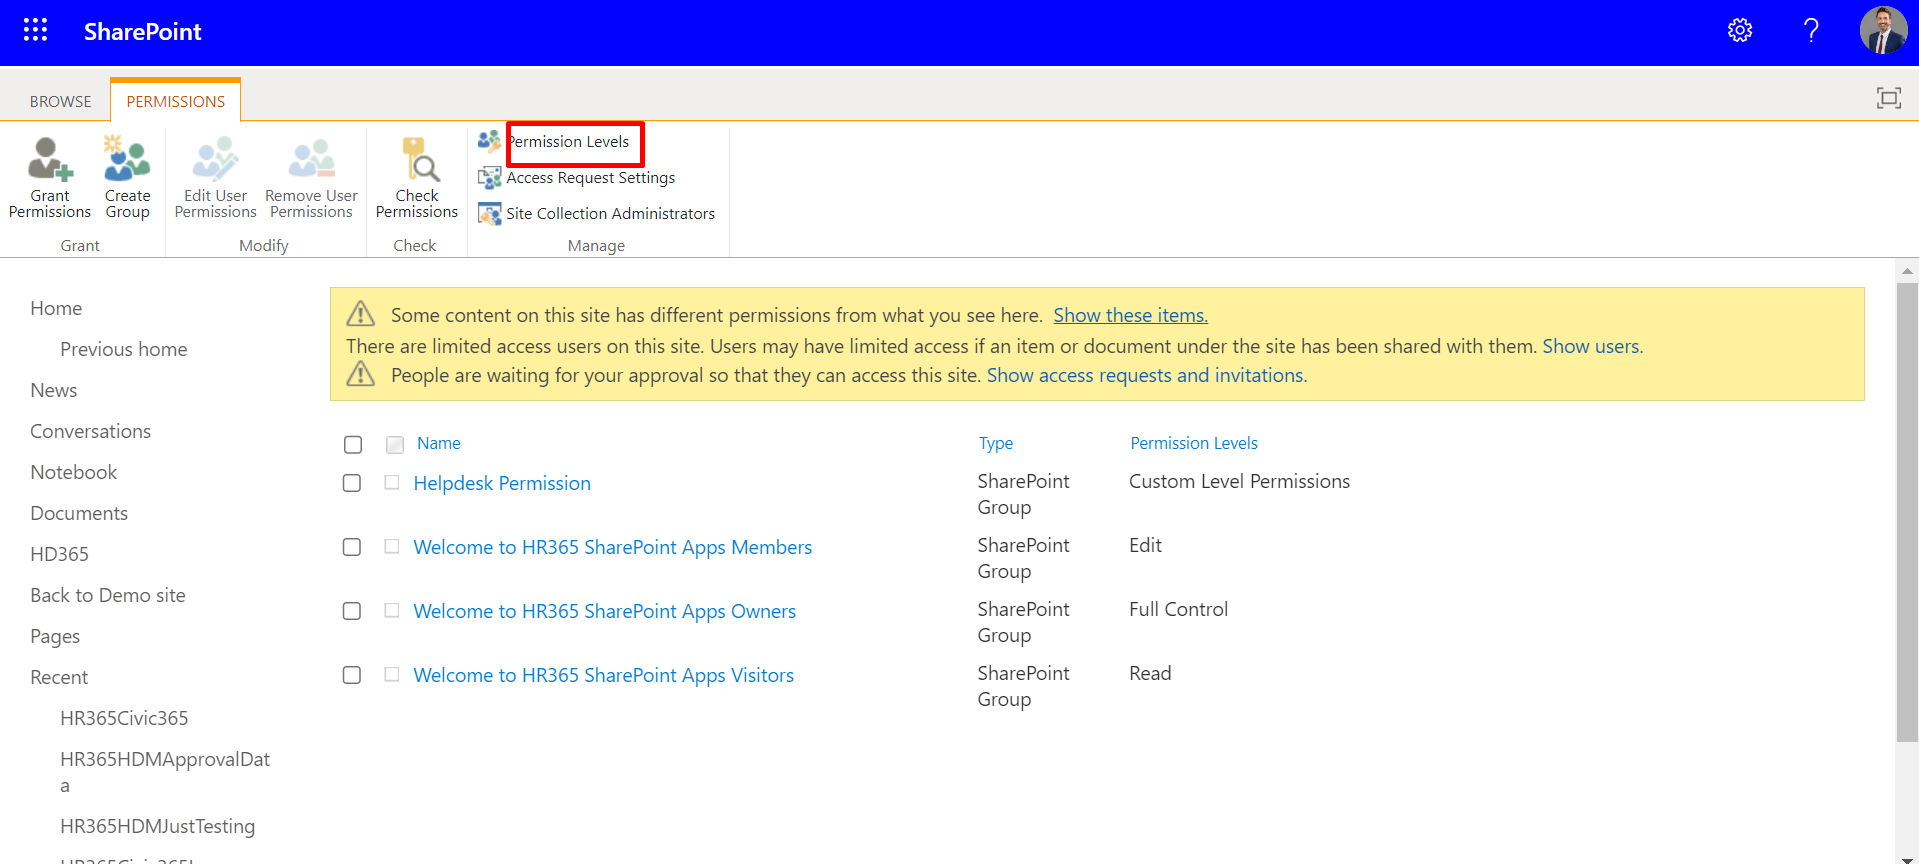Open Welcome to HR365 SharePoint Apps Owners
The image size is (1919, 864).
coord(605,611)
